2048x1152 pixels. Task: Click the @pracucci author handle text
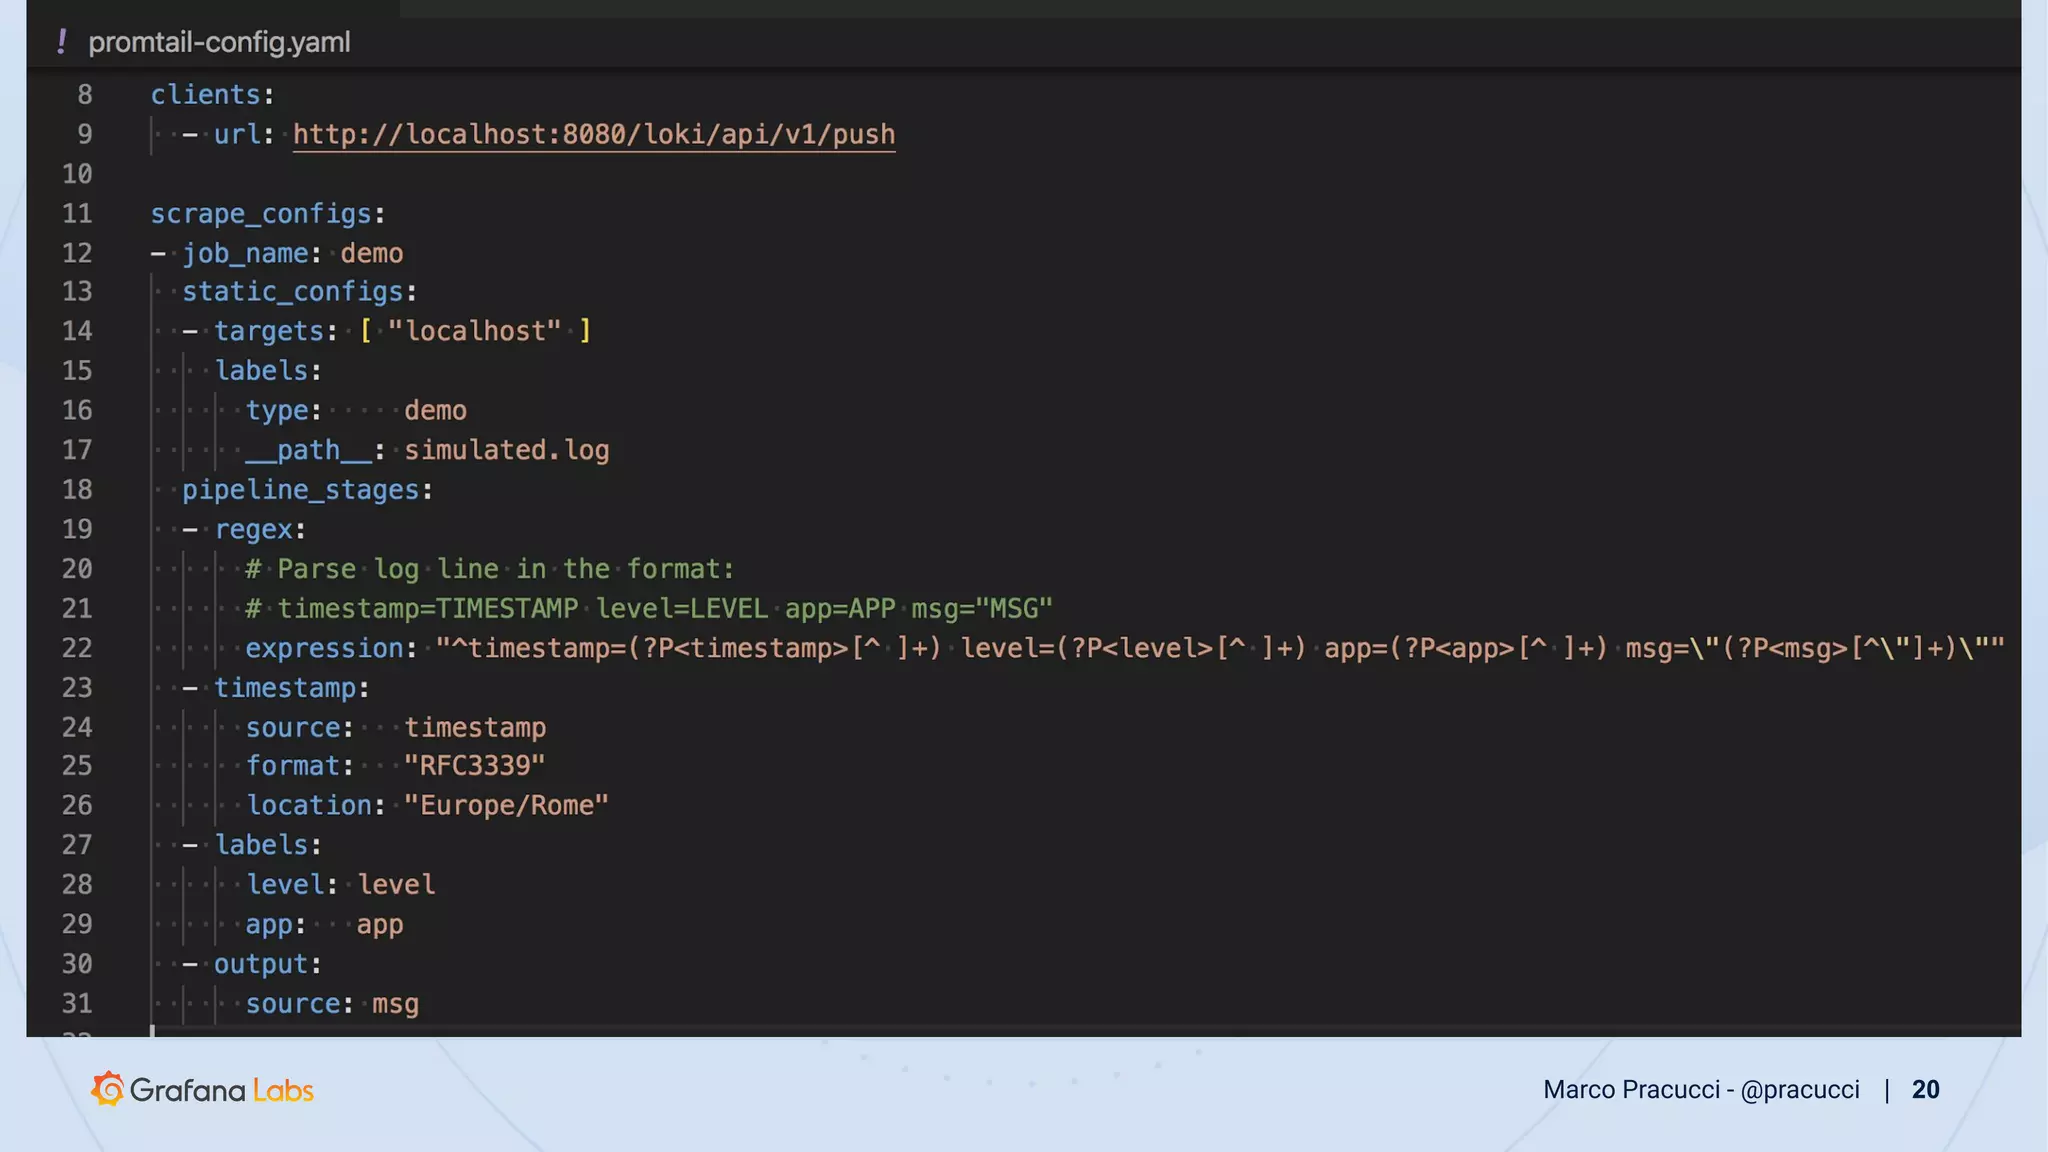click(1799, 1089)
